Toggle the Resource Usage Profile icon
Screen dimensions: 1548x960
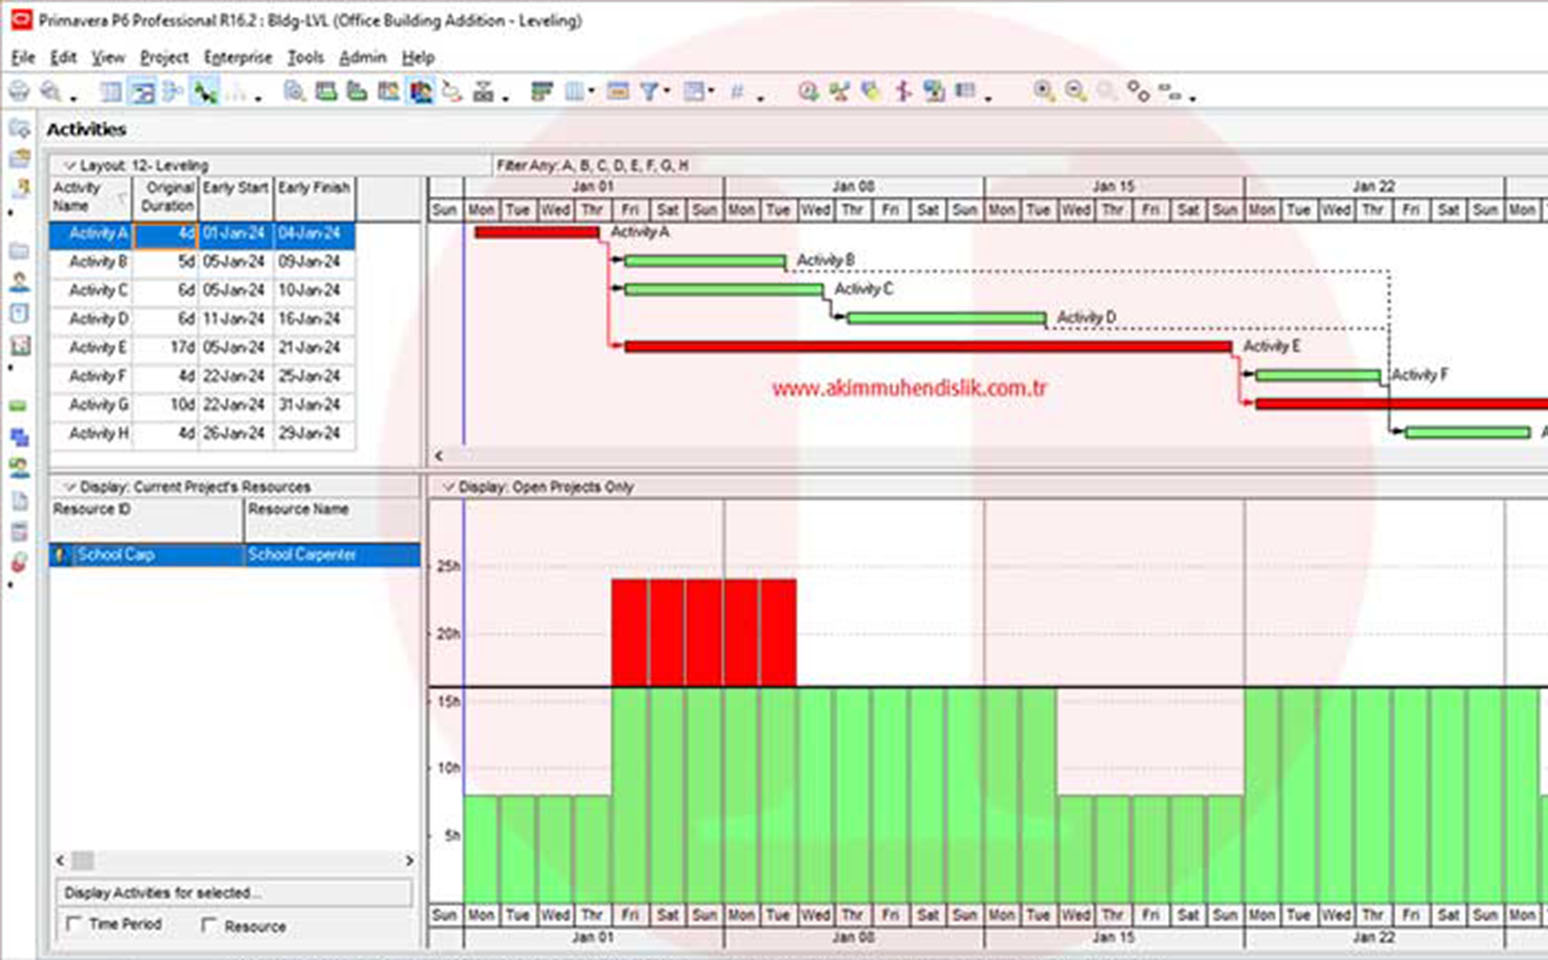pyautogui.click(x=420, y=92)
